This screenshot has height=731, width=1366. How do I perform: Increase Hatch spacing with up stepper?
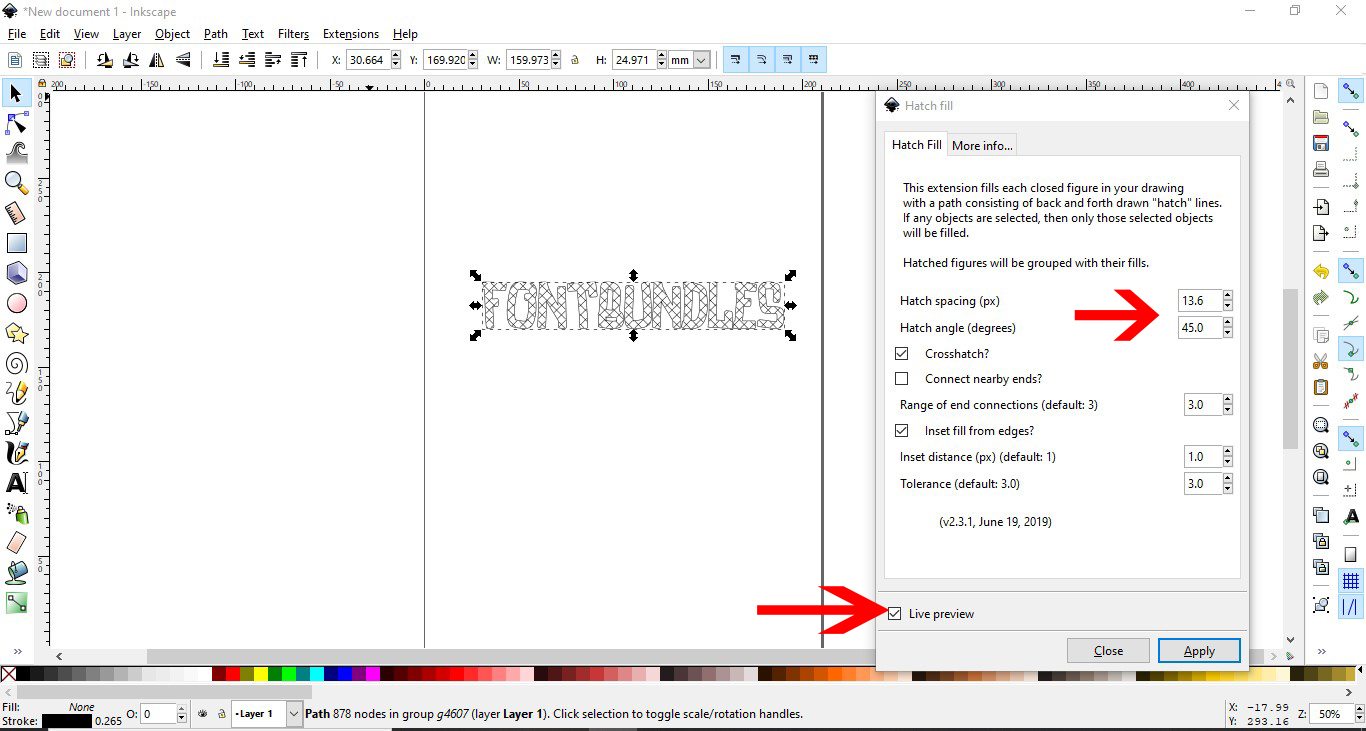coord(1228,296)
